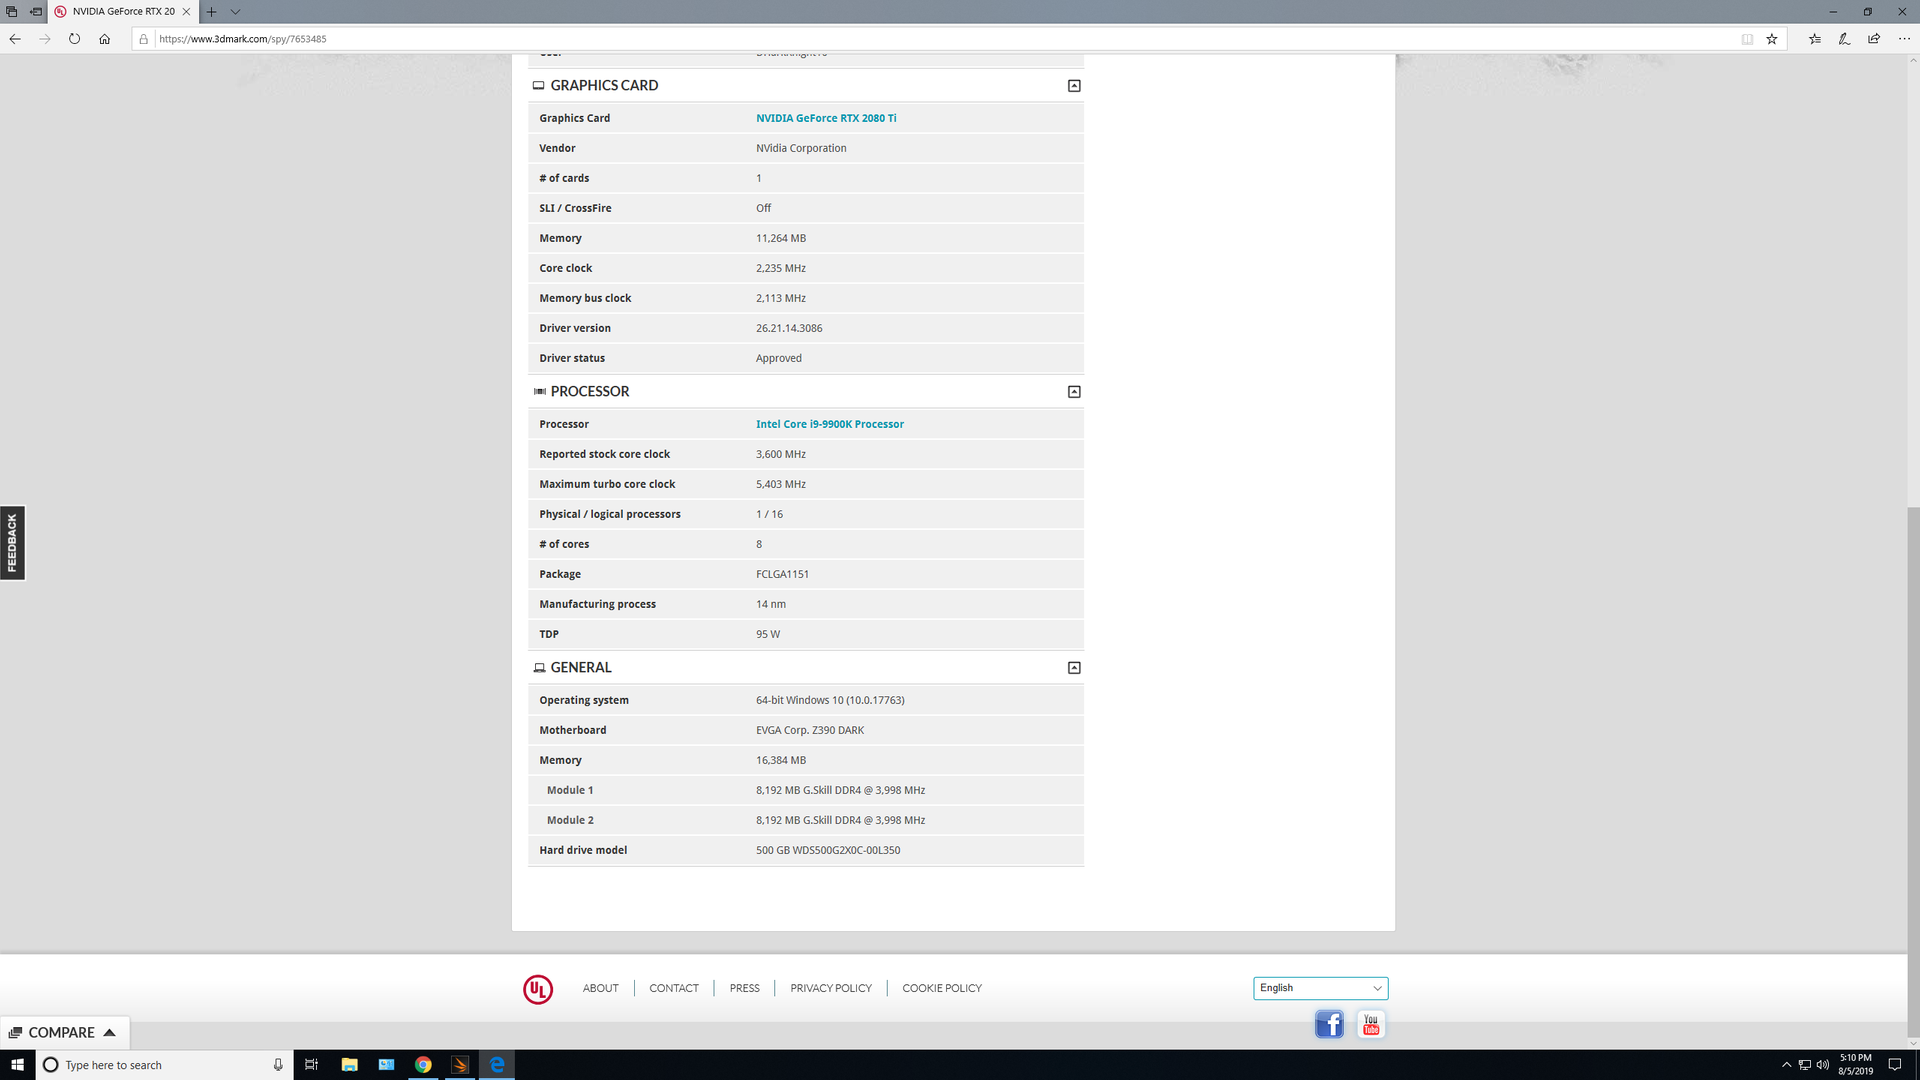Open browser Settings and more menu

tap(1904, 39)
